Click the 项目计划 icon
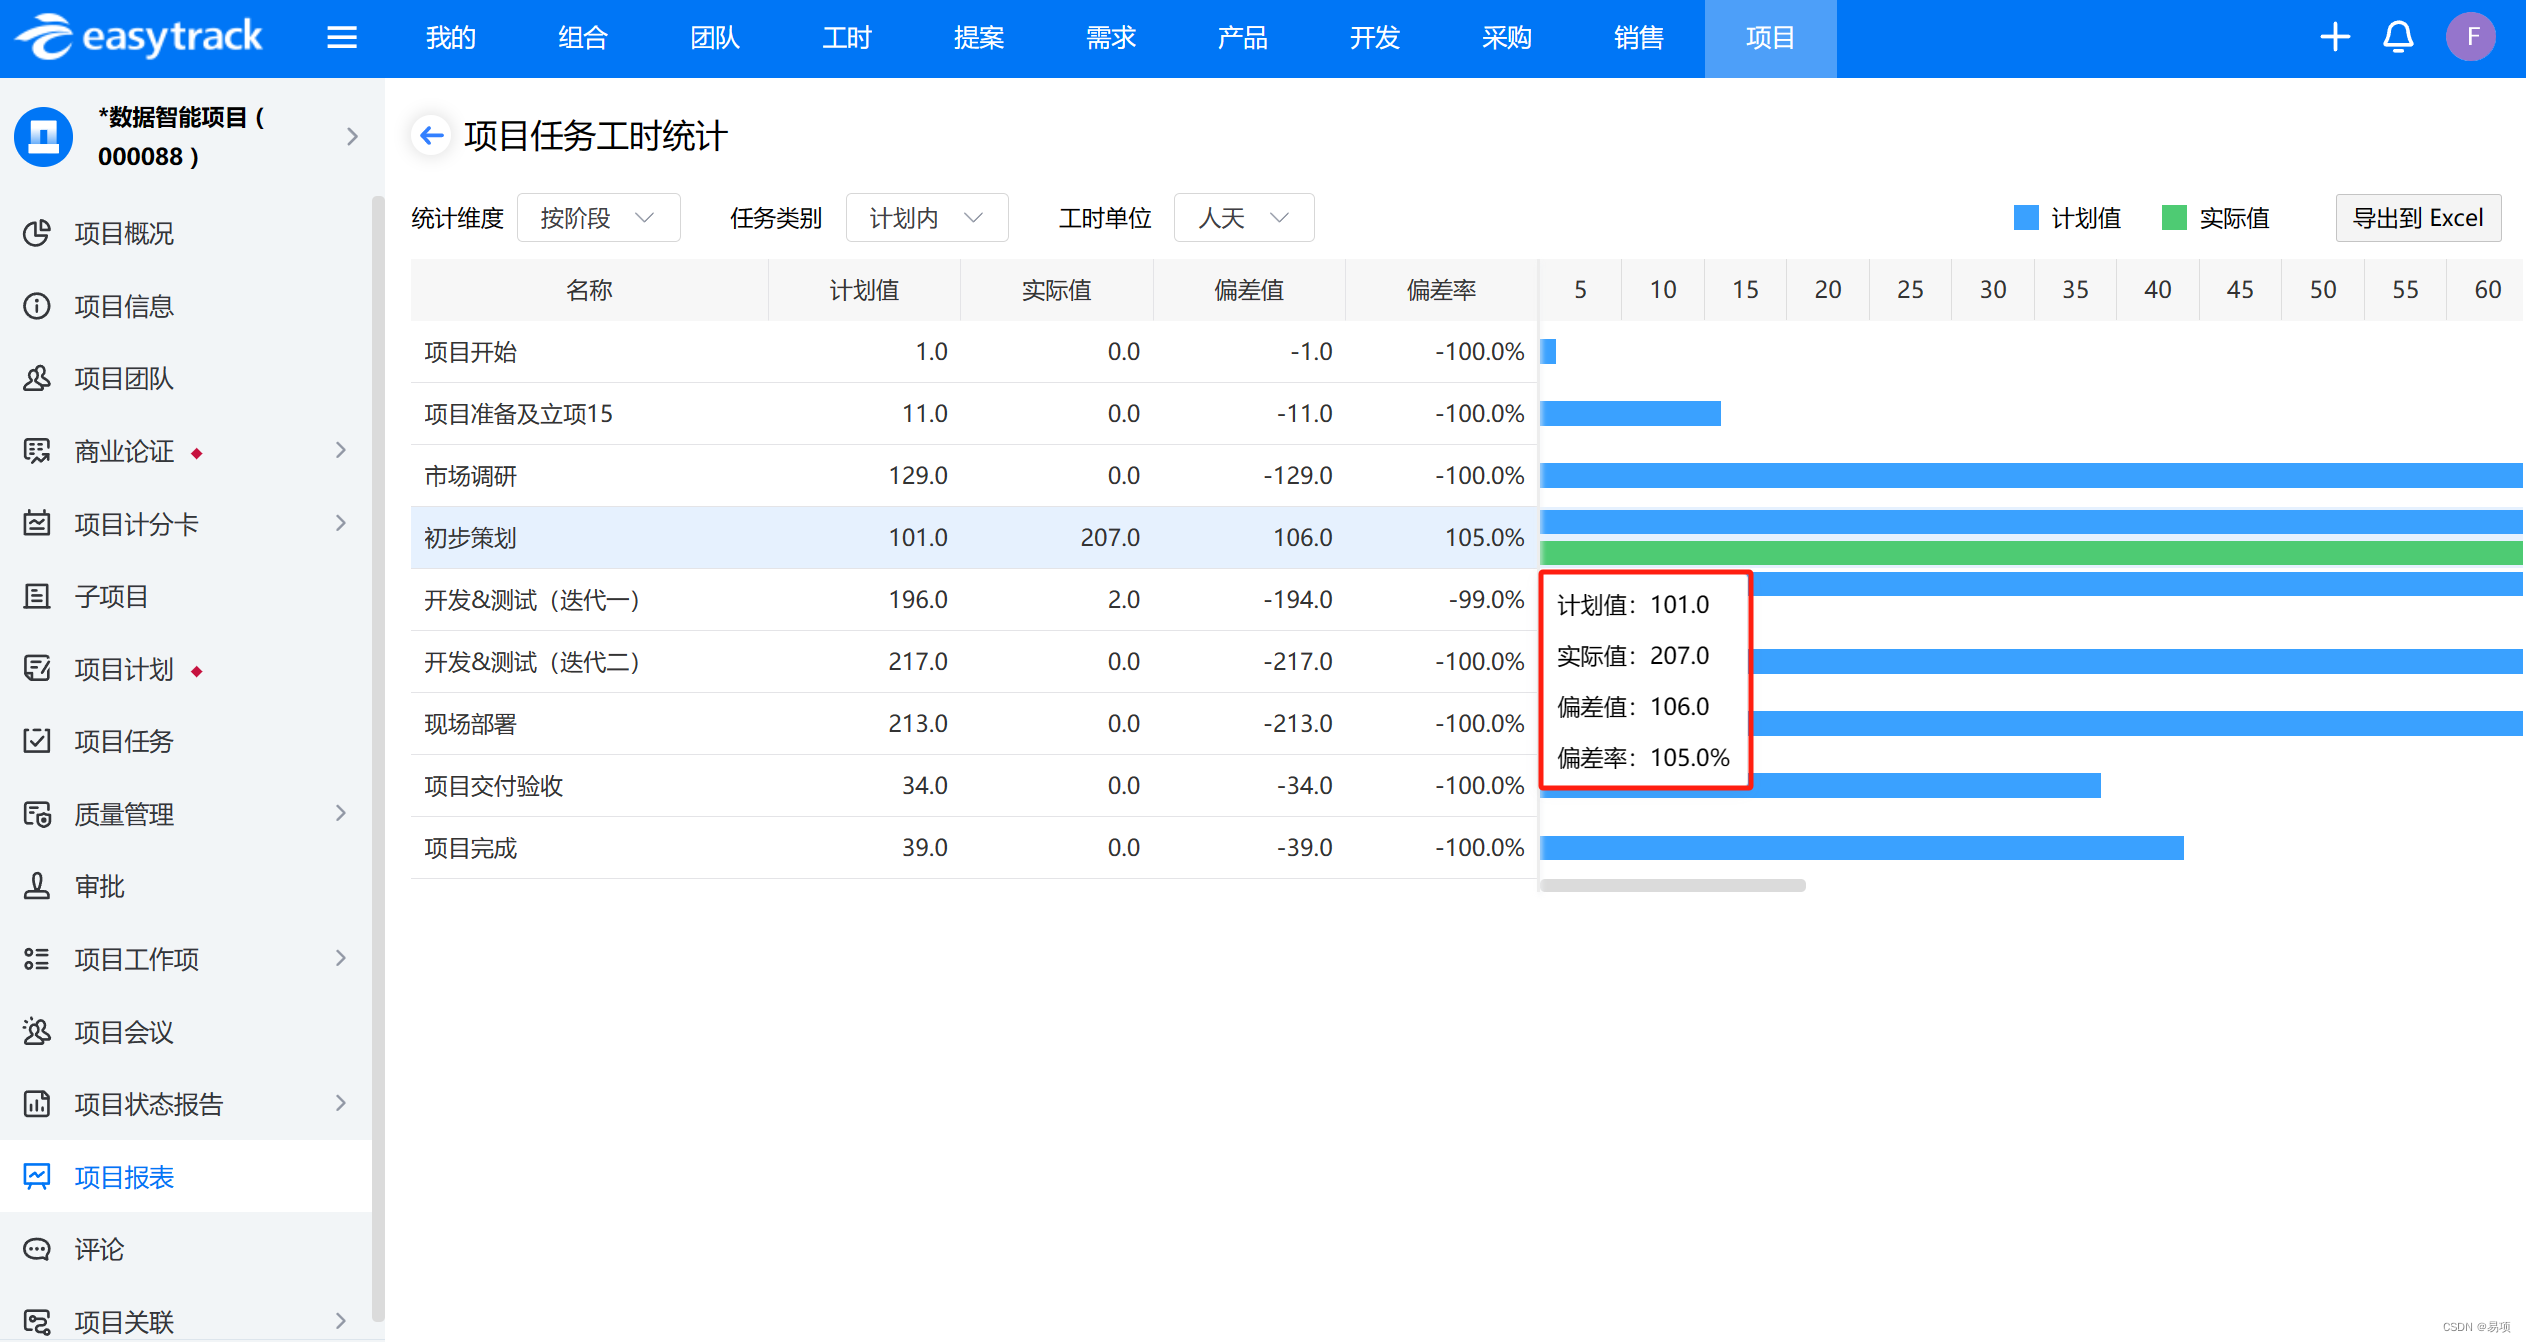The image size is (2526, 1342). [37, 669]
